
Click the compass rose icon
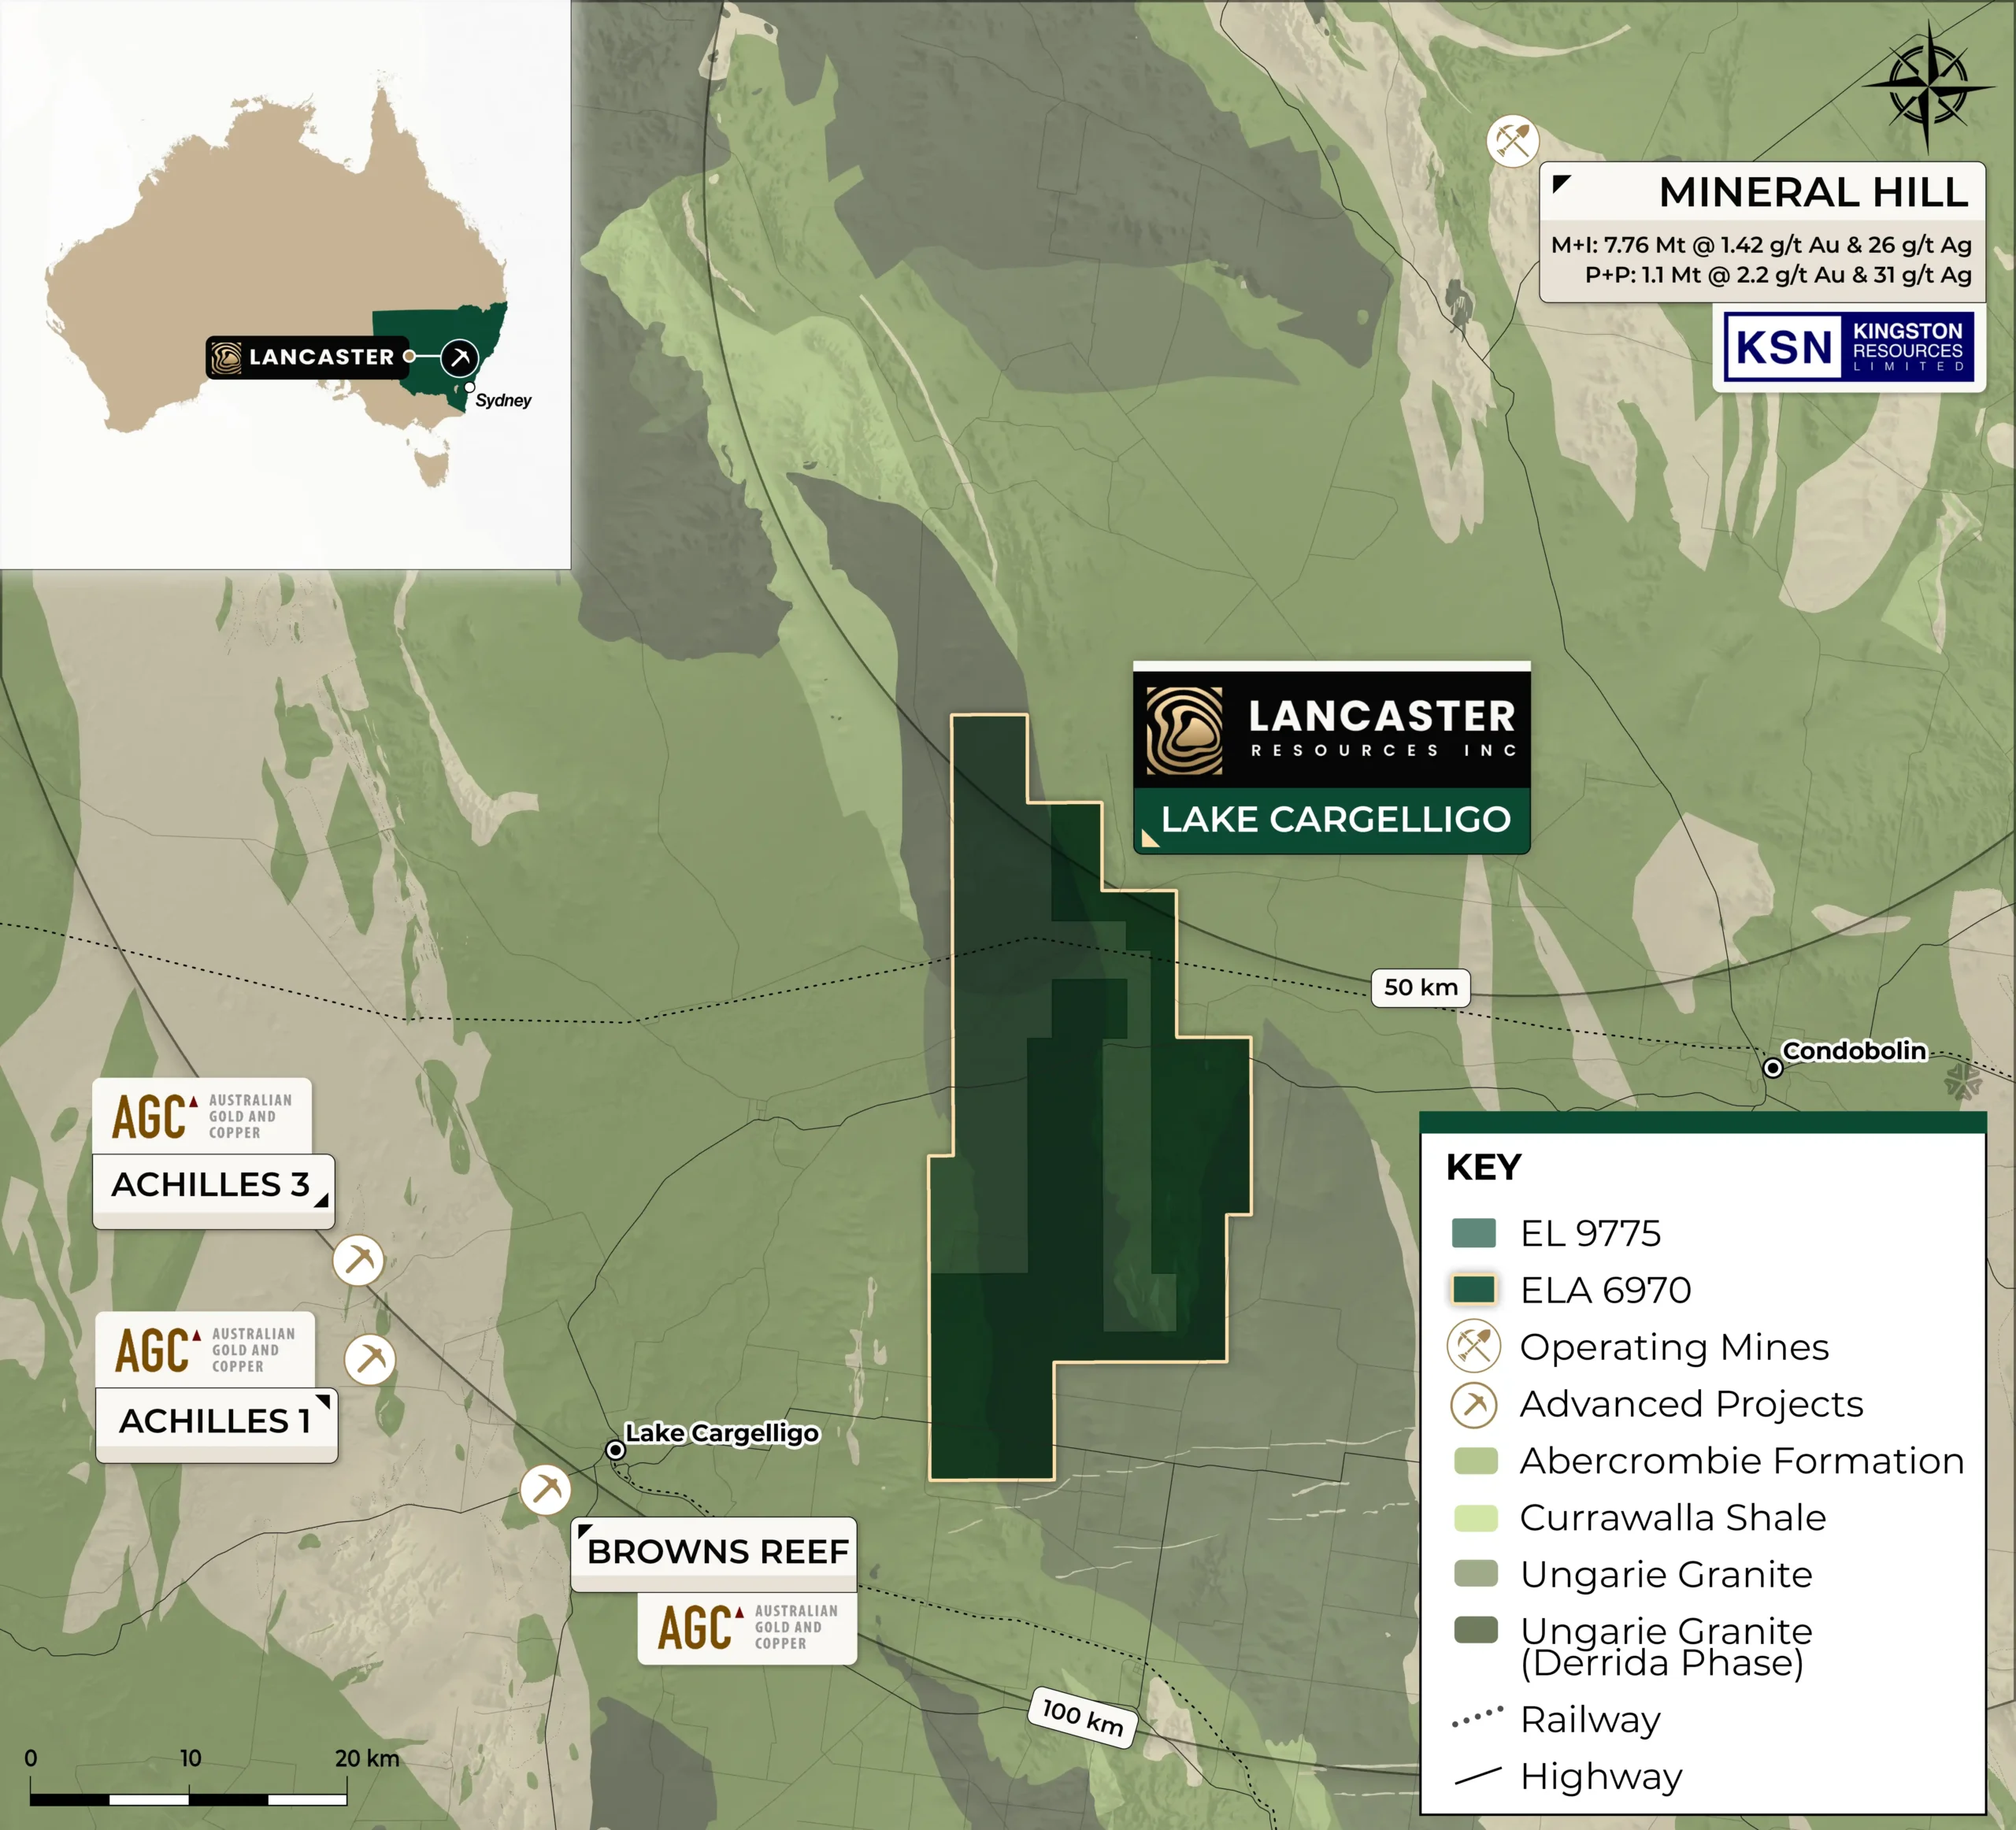tap(1927, 87)
